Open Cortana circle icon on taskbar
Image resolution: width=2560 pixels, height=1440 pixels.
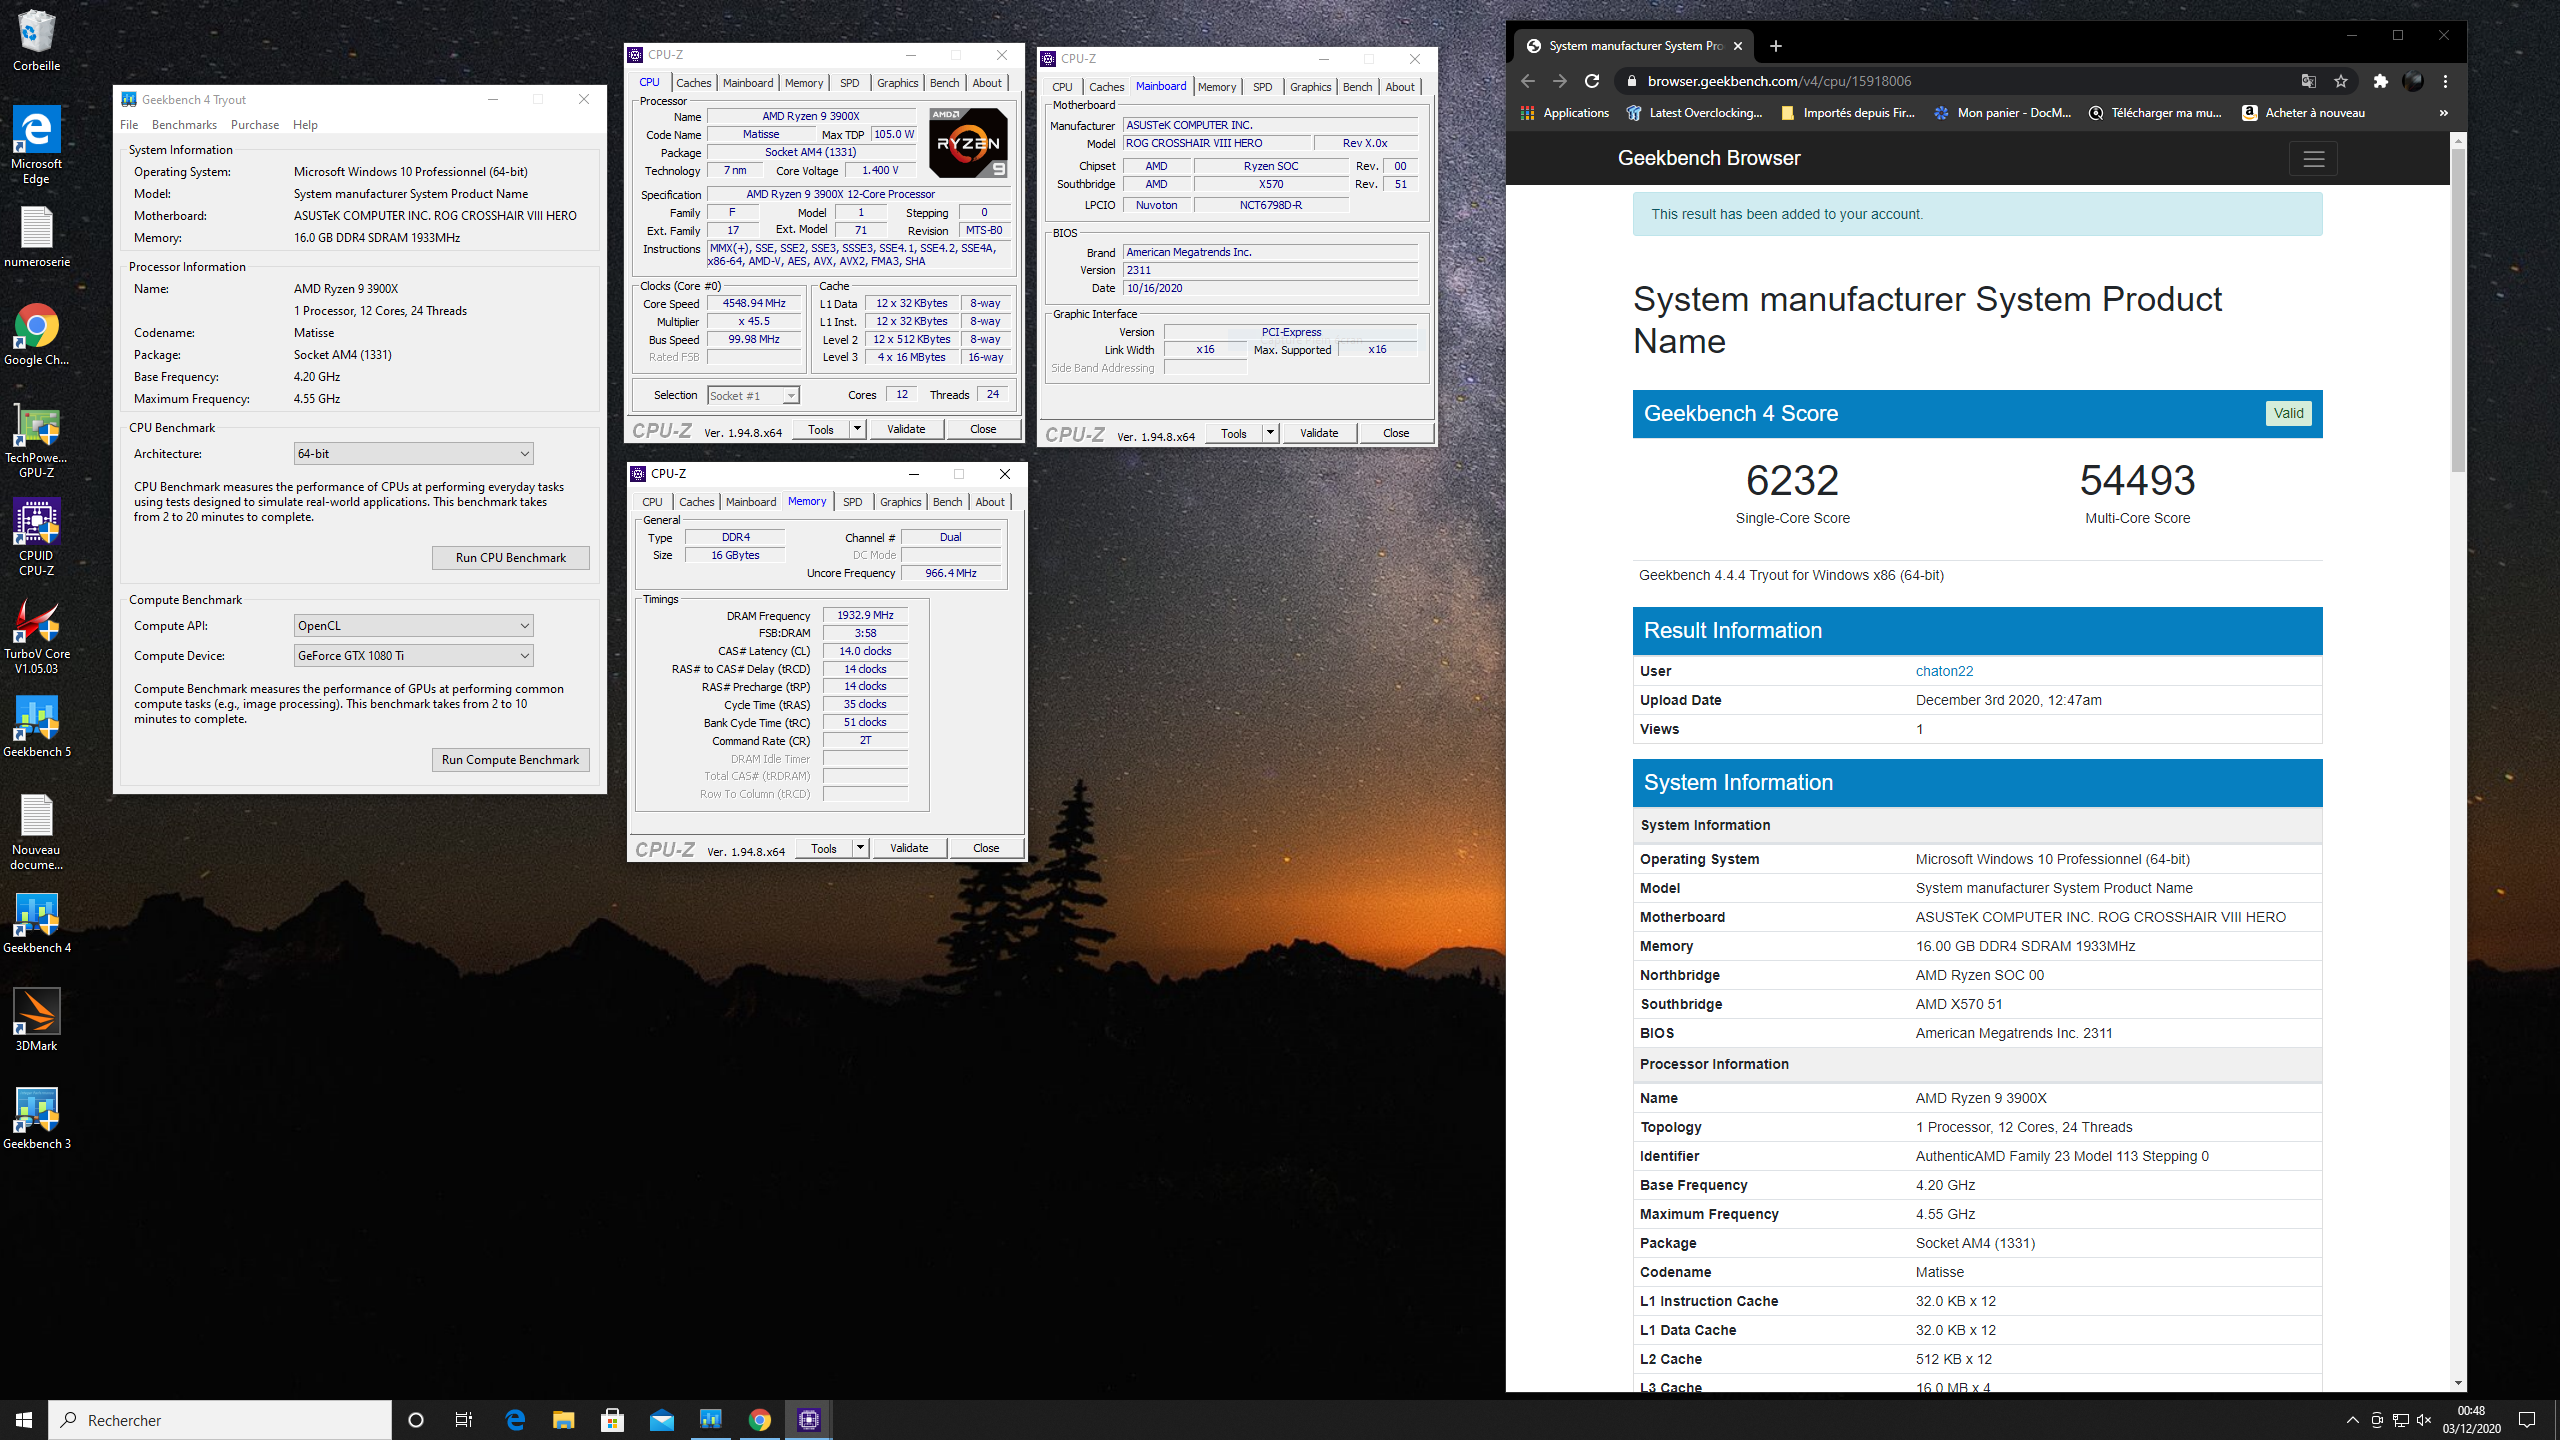pos(416,1420)
